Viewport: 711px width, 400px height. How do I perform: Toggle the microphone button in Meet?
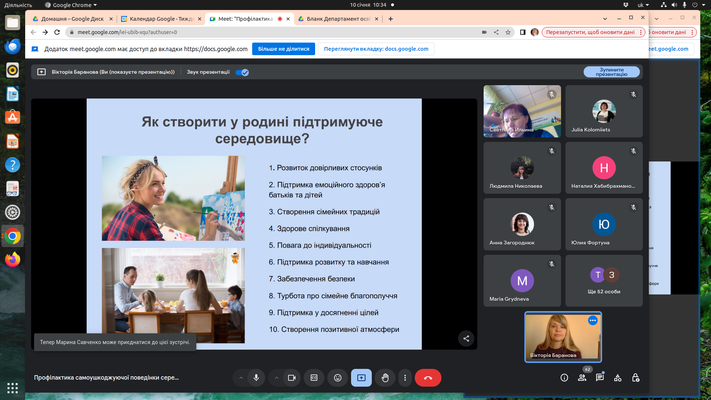coord(256,378)
